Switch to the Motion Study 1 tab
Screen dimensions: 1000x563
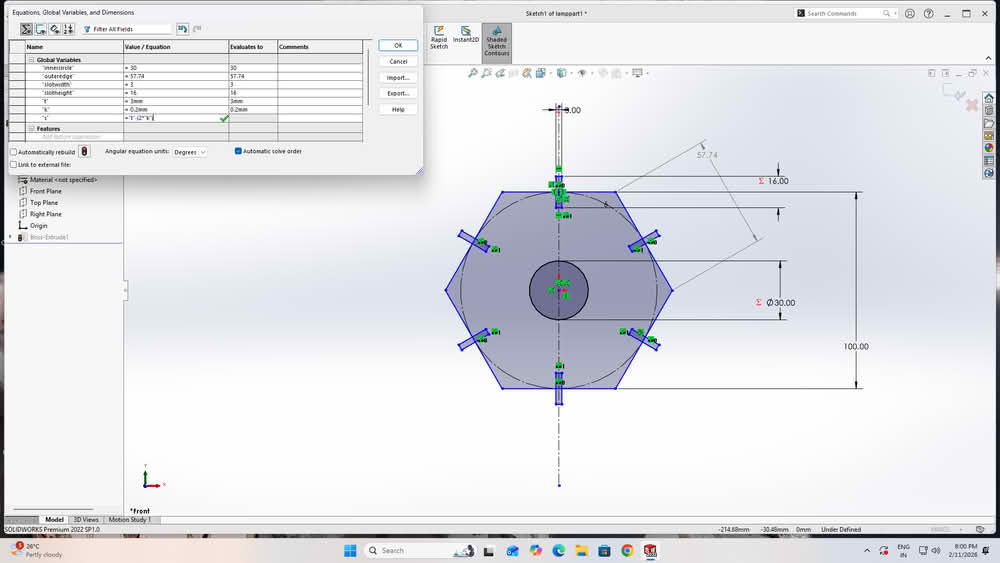(x=129, y=520)
